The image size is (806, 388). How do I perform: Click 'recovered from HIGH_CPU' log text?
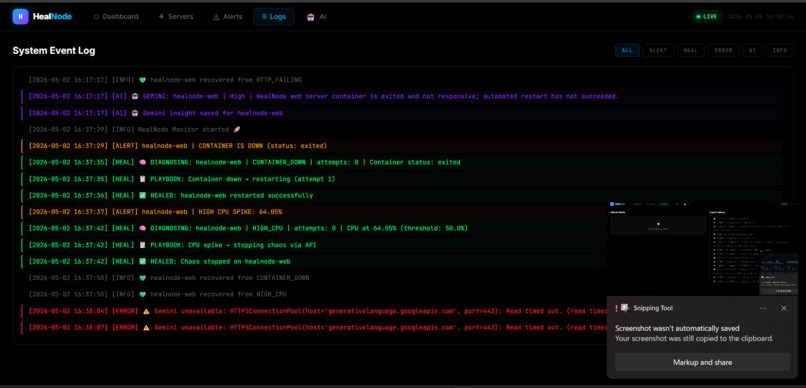coord(243,294)
